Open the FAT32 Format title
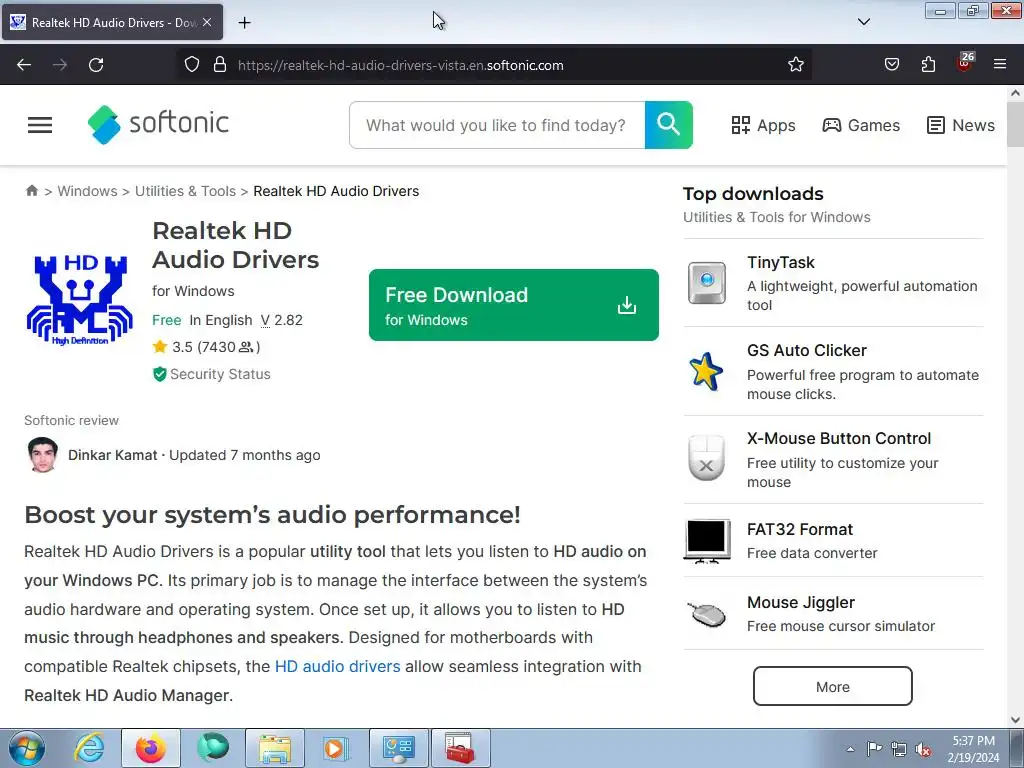The height and width of the screenshot is (768, 1024). [x=800, y=530]
